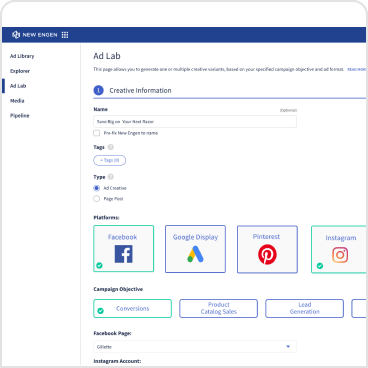Open Pipeline in sidebar
This screenshot has width=368, height=368.
coord(20,116)
